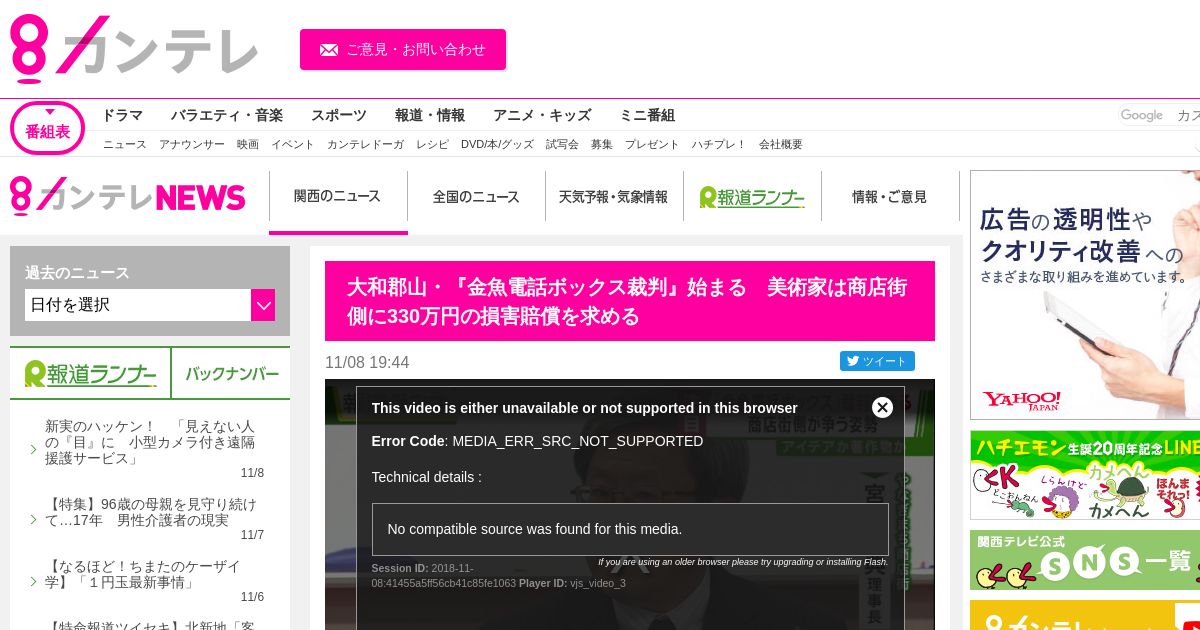Open the レシピ link
1200x630 pixels.
click(x=432, y=144)
